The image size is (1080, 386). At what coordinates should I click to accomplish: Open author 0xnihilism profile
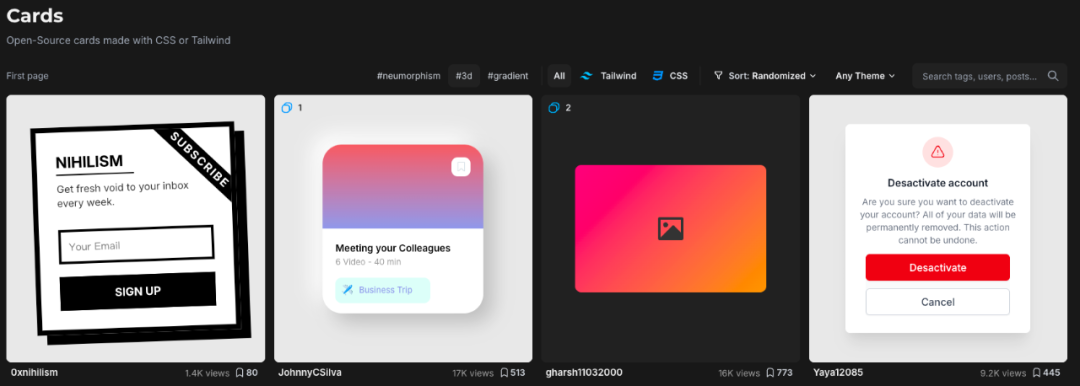pos(34,373)
